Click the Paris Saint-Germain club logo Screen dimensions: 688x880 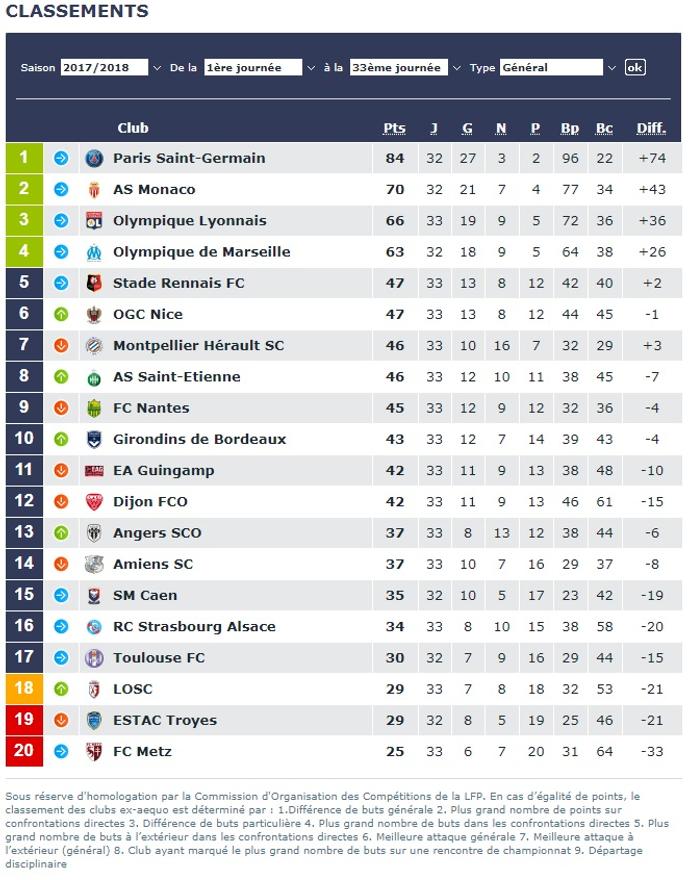coord(94,158)
